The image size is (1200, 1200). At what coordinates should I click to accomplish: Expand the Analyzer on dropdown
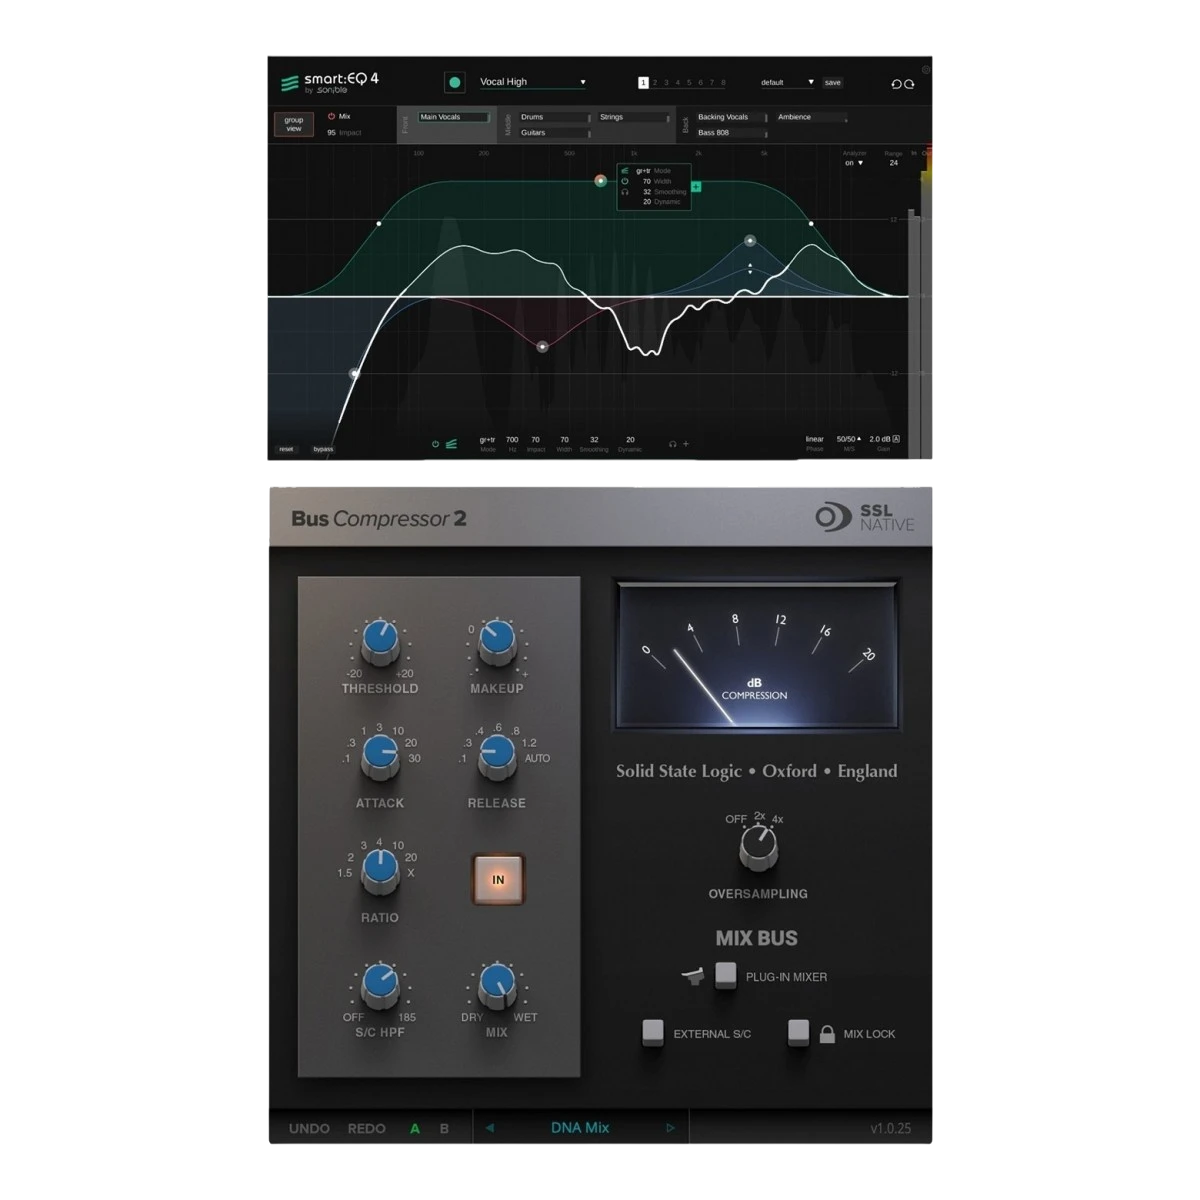click(854, 163)
